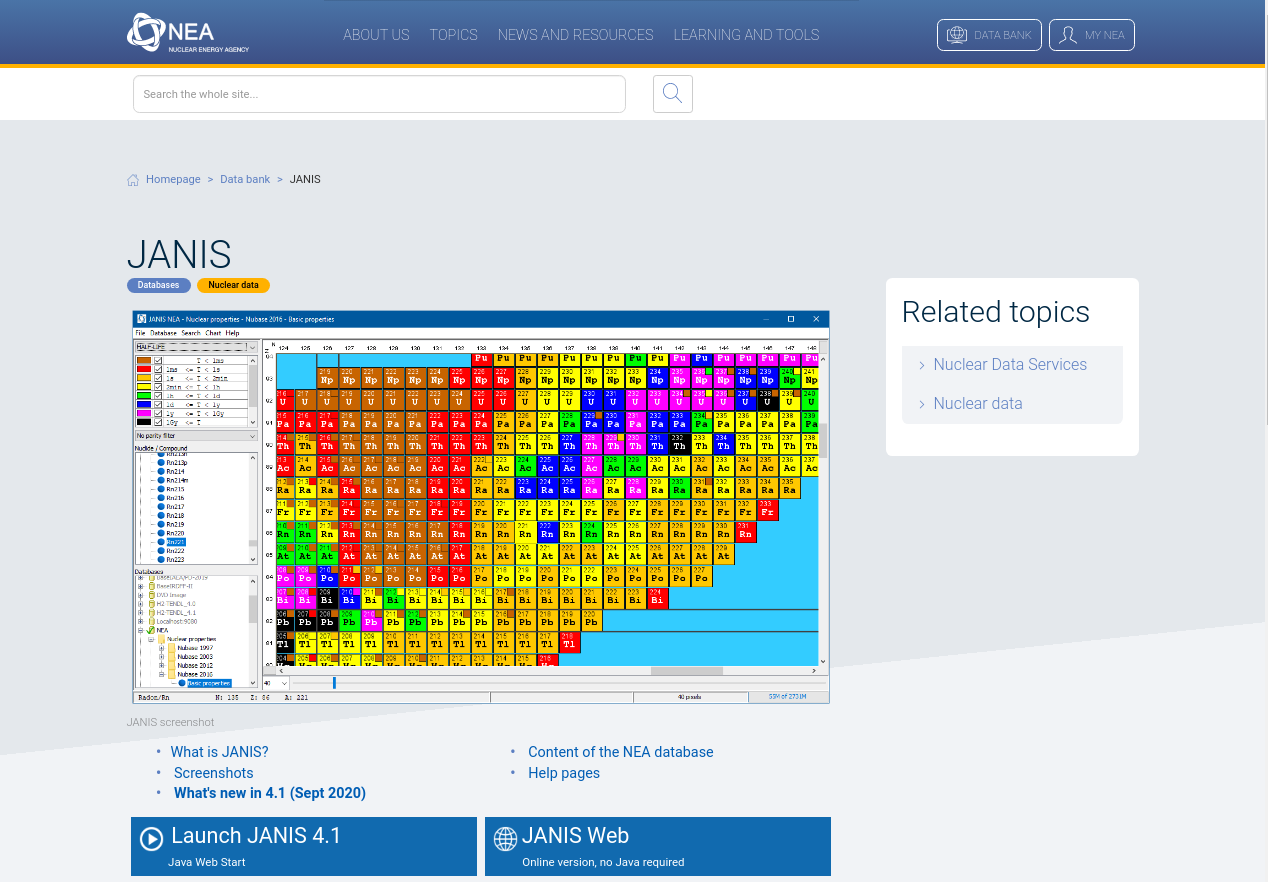Open the ABOUT US menu
Viewport: 1268px width, 882px height.
tap(376, 35)
